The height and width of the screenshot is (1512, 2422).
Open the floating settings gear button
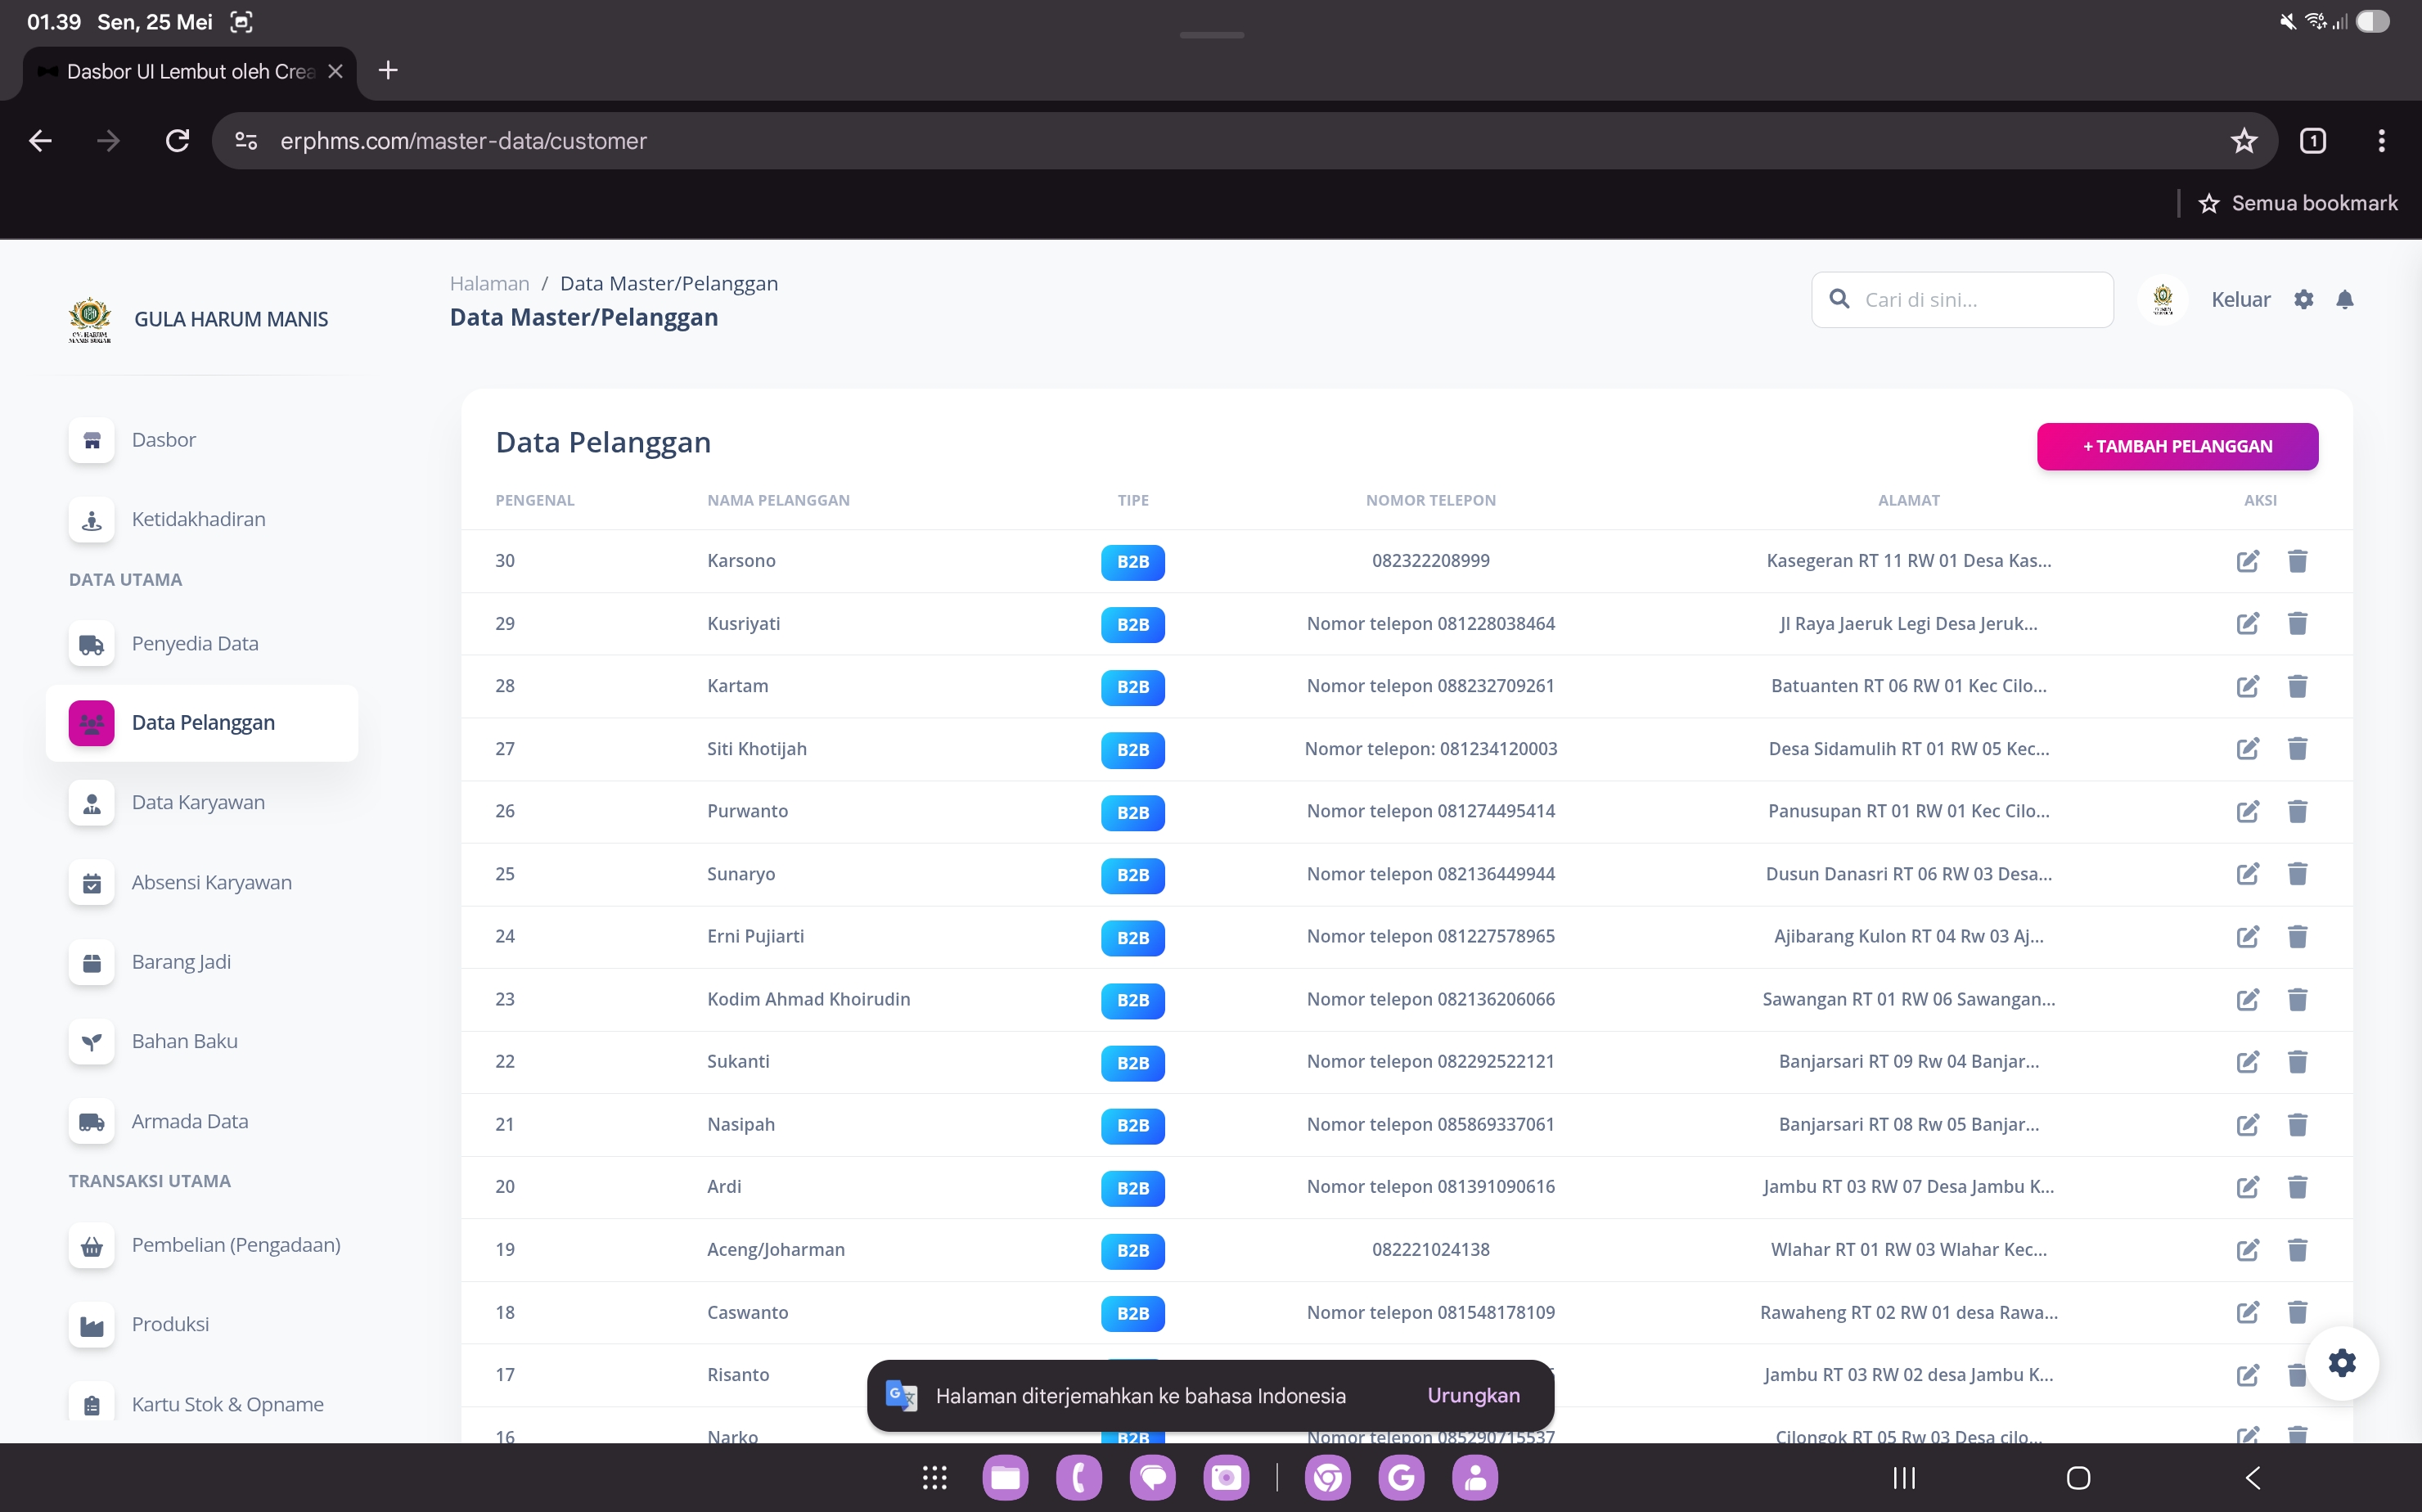(2341, 1362)
